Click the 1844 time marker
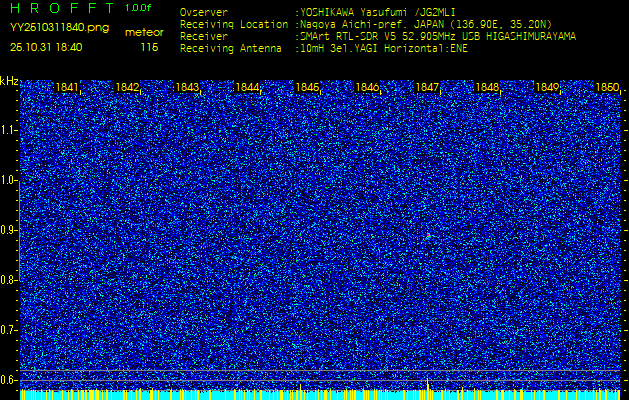The width and height of the screenshot is (629, 400). (247, 87)
